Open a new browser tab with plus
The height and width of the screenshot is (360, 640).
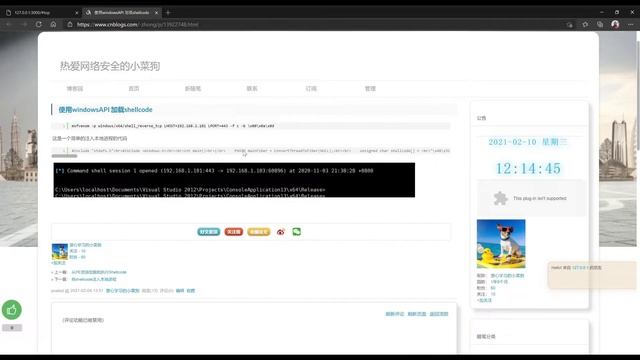(168, 13)
